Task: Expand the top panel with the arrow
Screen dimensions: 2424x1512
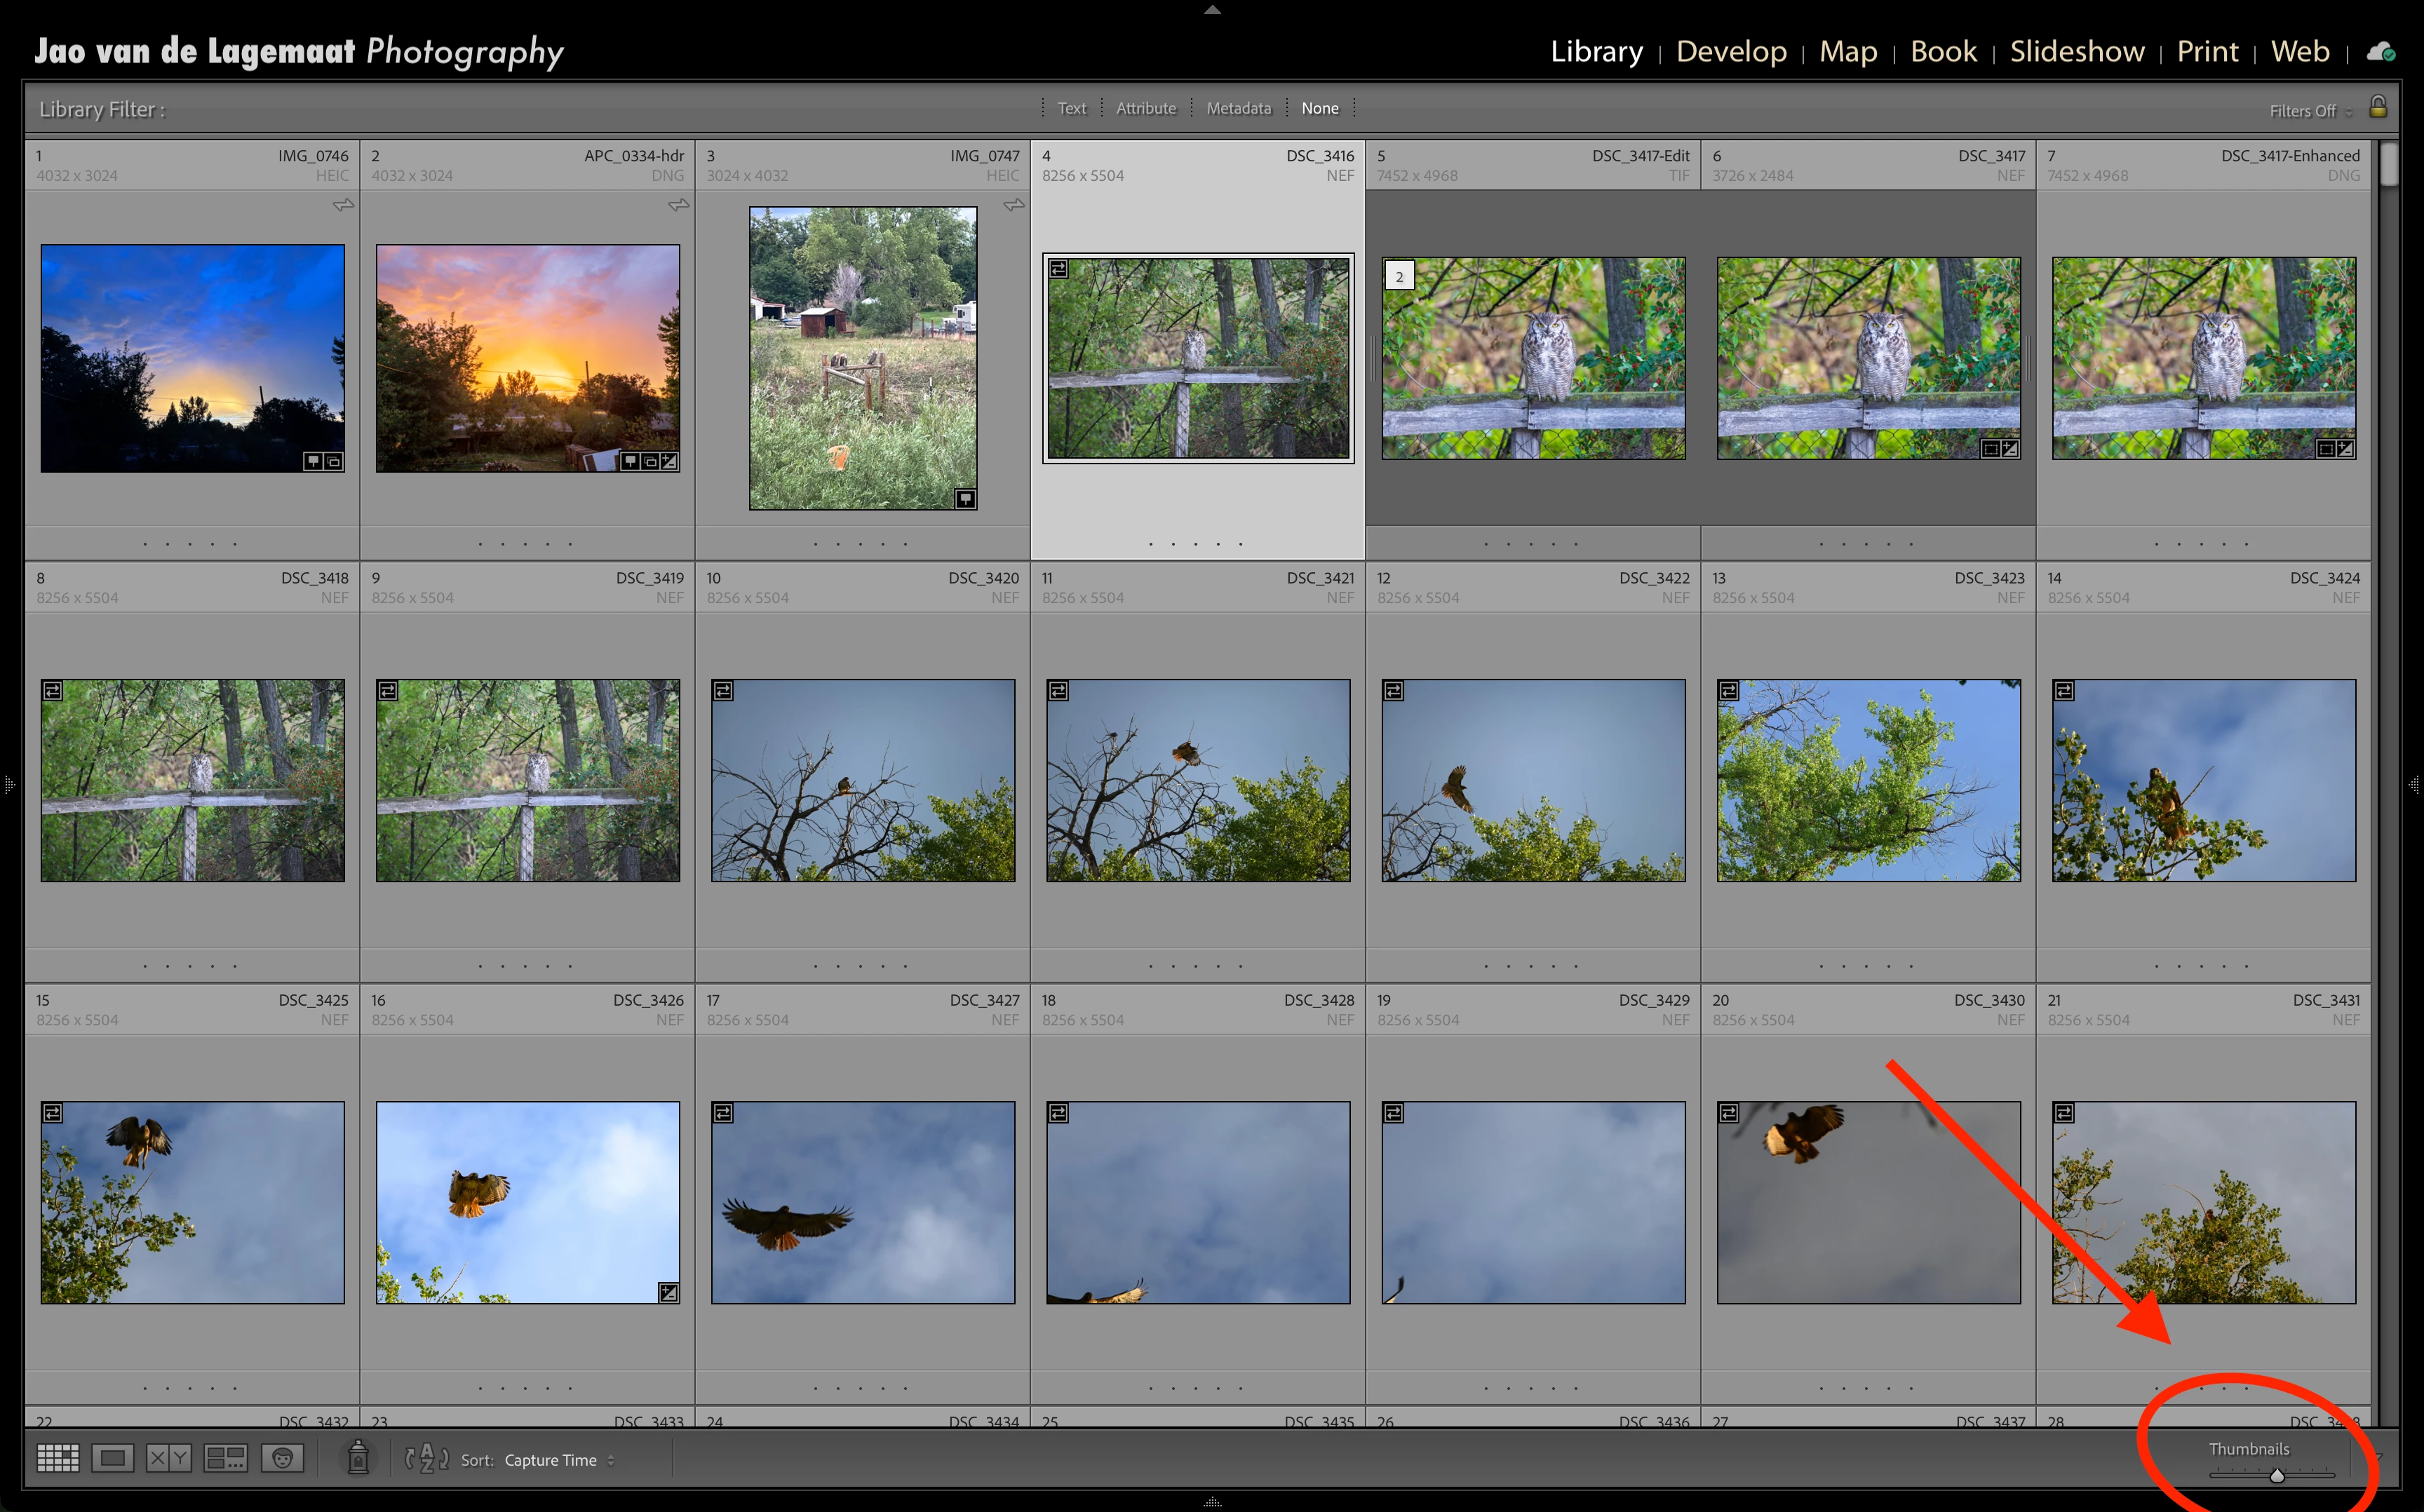Action: click(x=1212, y=9)
